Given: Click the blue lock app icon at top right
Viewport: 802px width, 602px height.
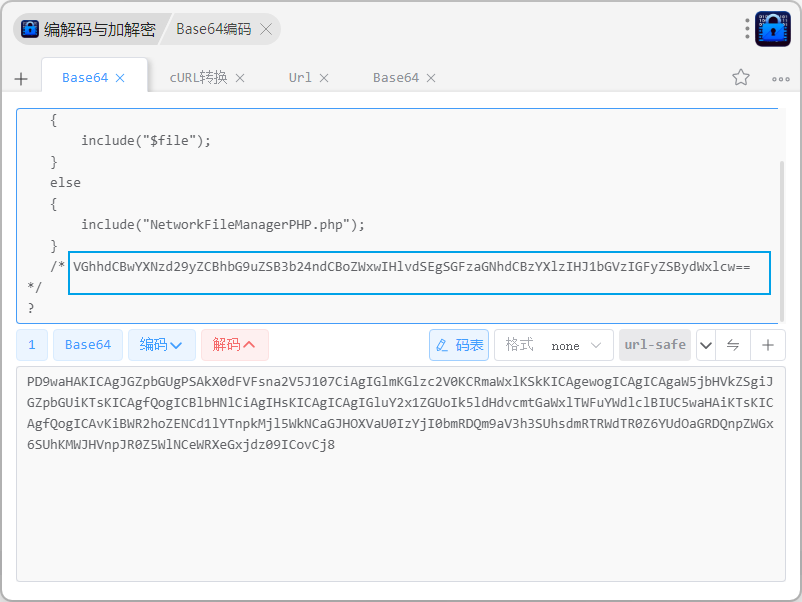Looking at the screenshot, I should coord(773,29).
